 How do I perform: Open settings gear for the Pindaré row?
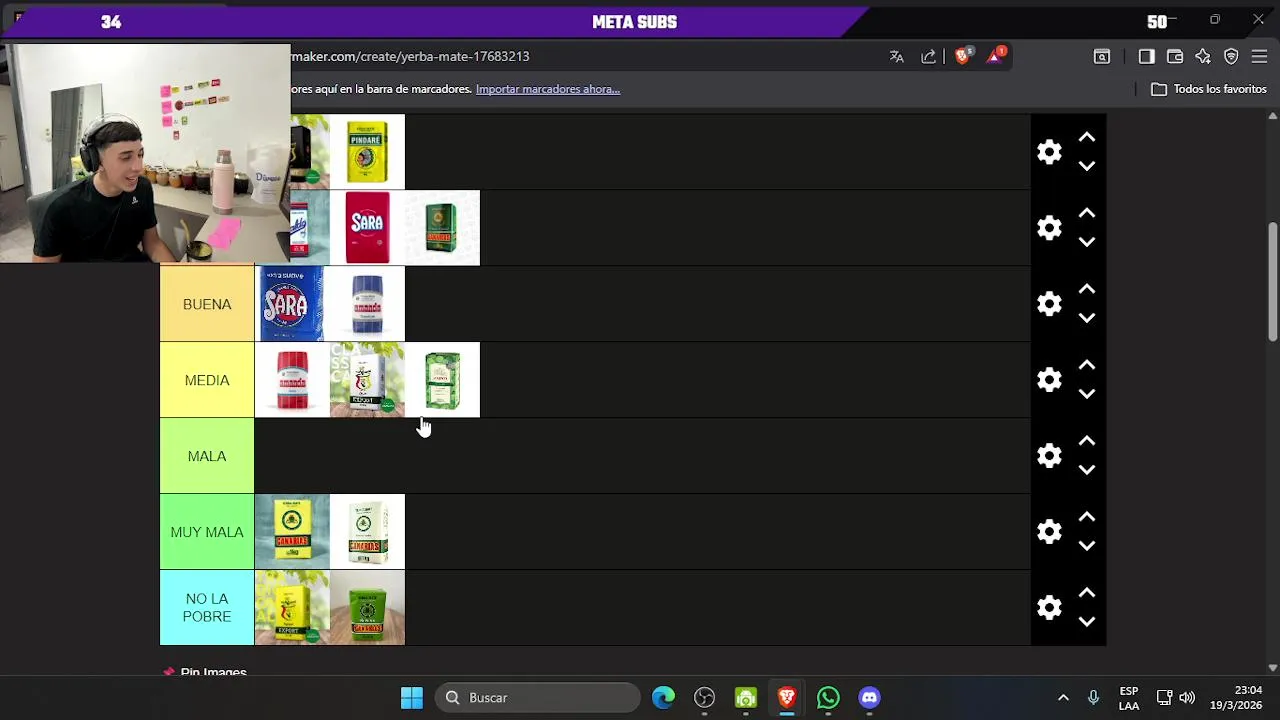click(x=1049, y=152)
